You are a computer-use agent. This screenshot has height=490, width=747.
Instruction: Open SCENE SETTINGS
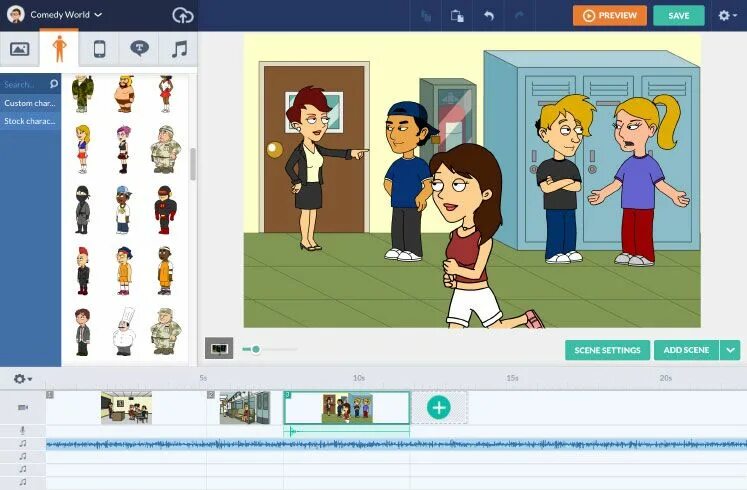pyautogui.click(x=607, y=350)
